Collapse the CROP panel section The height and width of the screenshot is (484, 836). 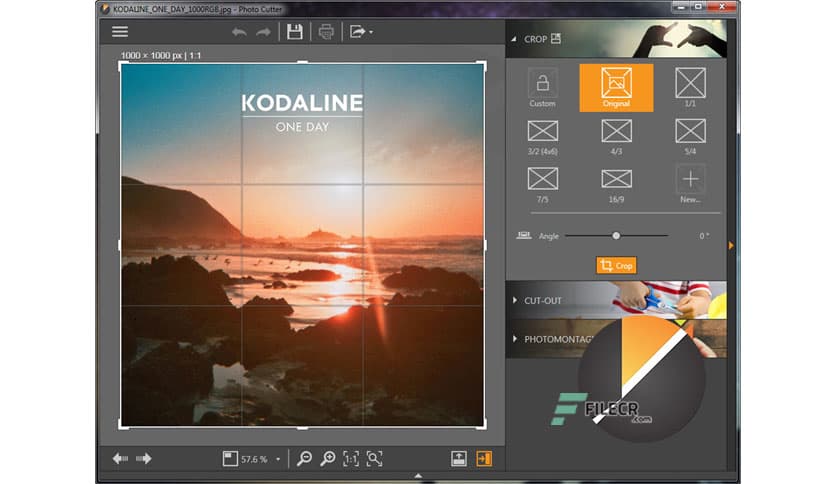[514, 39]
